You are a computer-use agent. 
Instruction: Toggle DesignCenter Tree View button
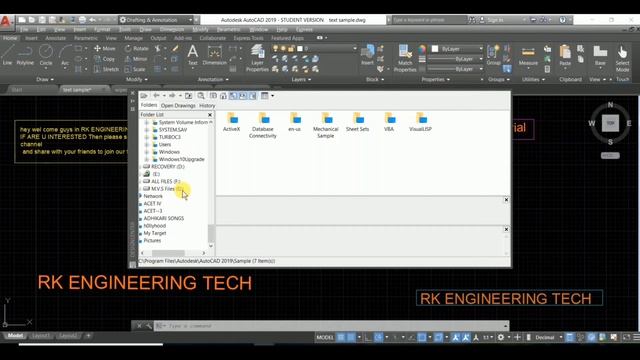[233, 96]
